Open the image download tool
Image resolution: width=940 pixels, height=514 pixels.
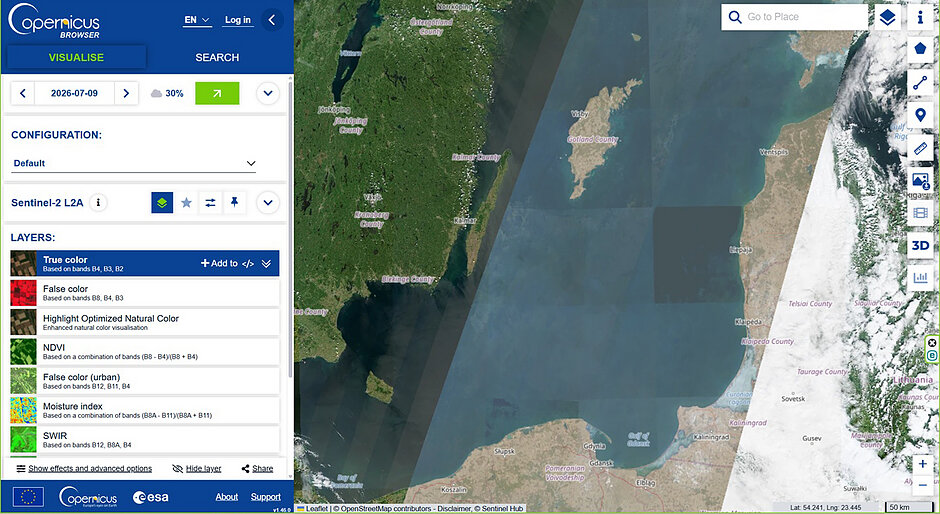click(x=920, y=180)
